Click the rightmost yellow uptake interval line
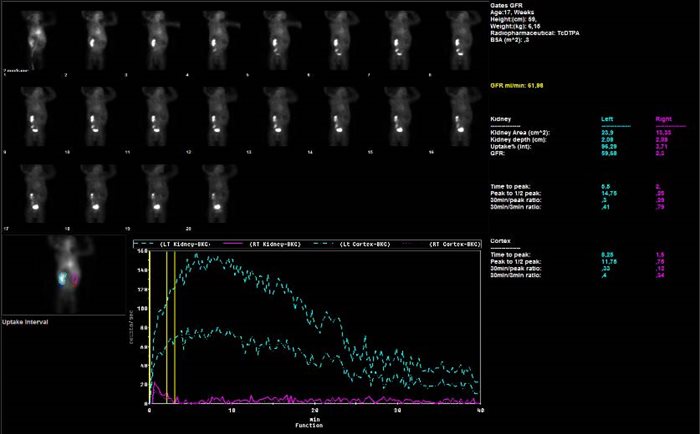This screenshot has width=700, height=434. click(175, 327)
